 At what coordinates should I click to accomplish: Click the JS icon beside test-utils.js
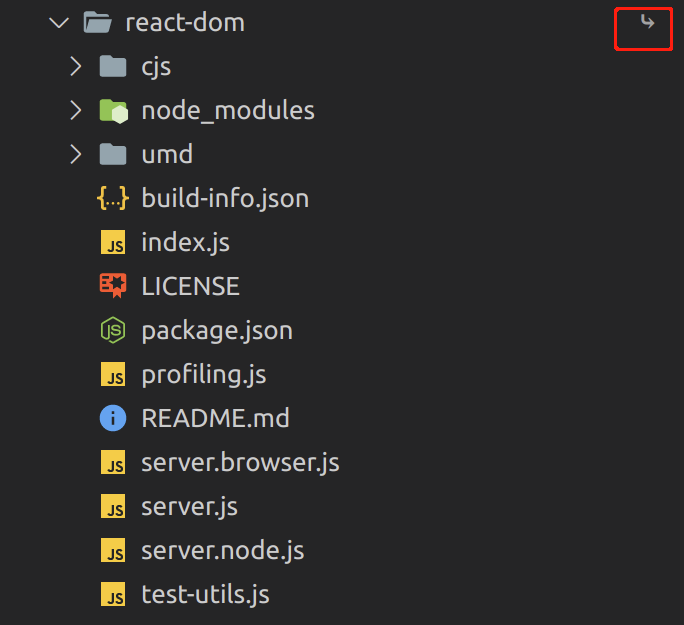pos(113,595)
